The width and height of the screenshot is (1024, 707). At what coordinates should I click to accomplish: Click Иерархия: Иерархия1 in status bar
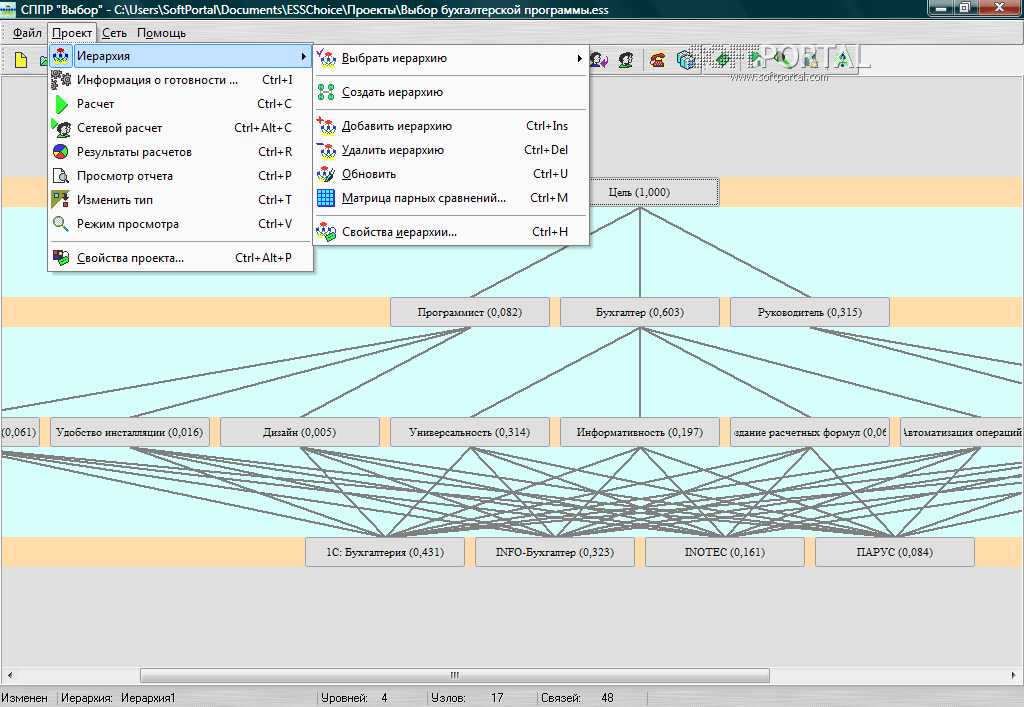coord(118,698)
